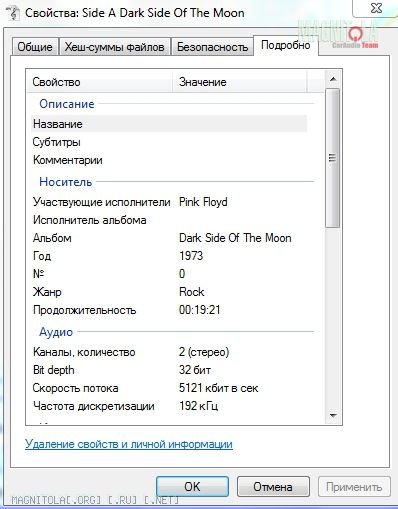Click the scrollbar up arrow
398x509 pixels.
(333, 79)
